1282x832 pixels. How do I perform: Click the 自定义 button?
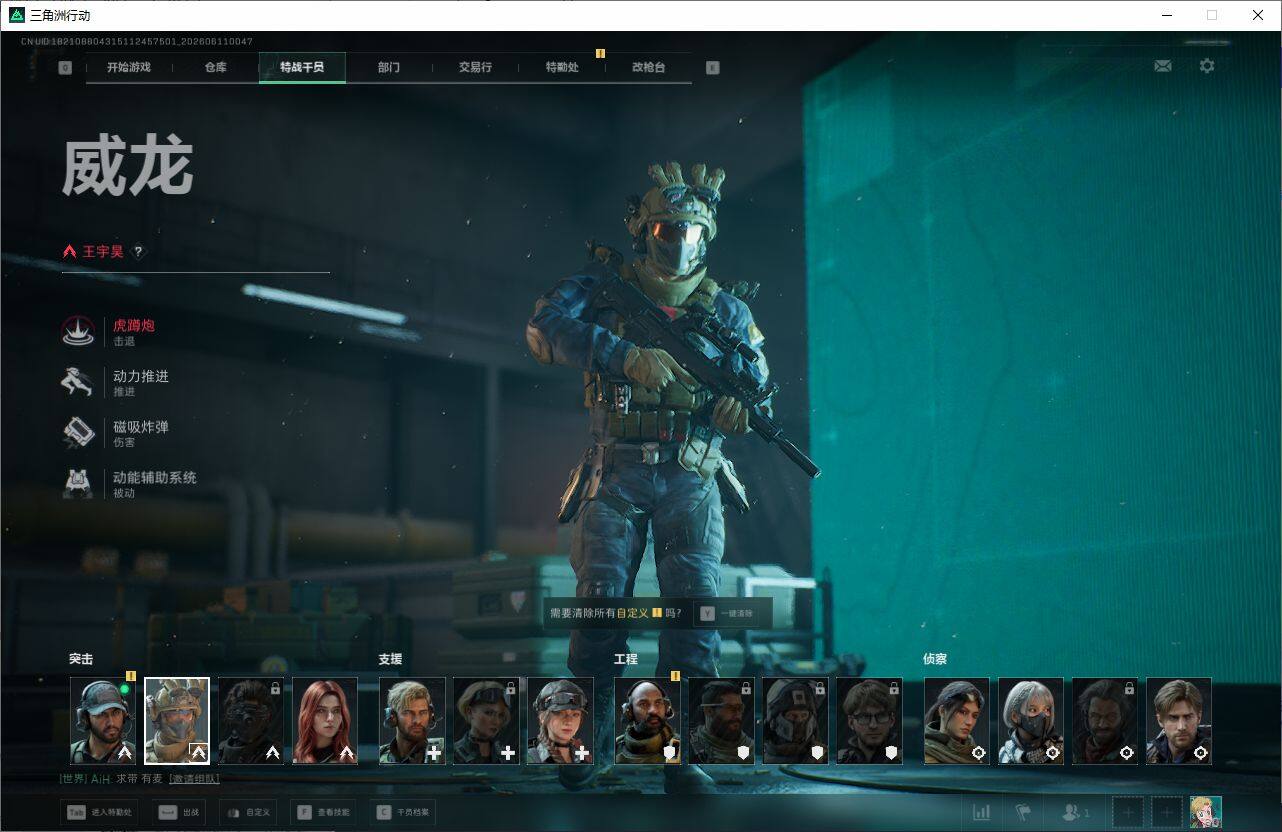246,812
